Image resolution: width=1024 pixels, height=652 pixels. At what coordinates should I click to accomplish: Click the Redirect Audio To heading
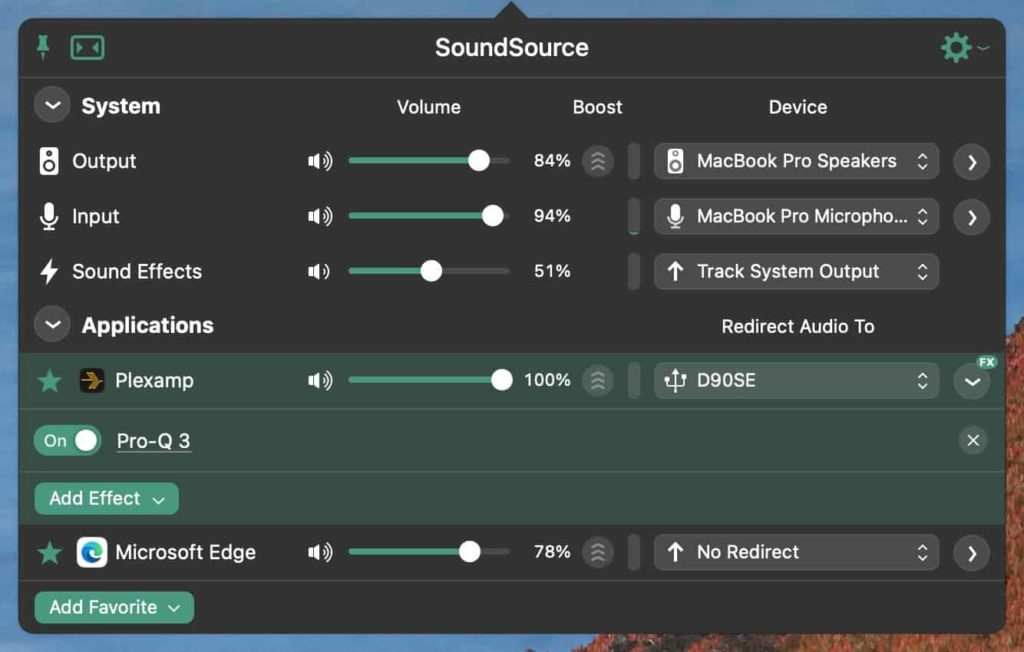tap(797, 326)
